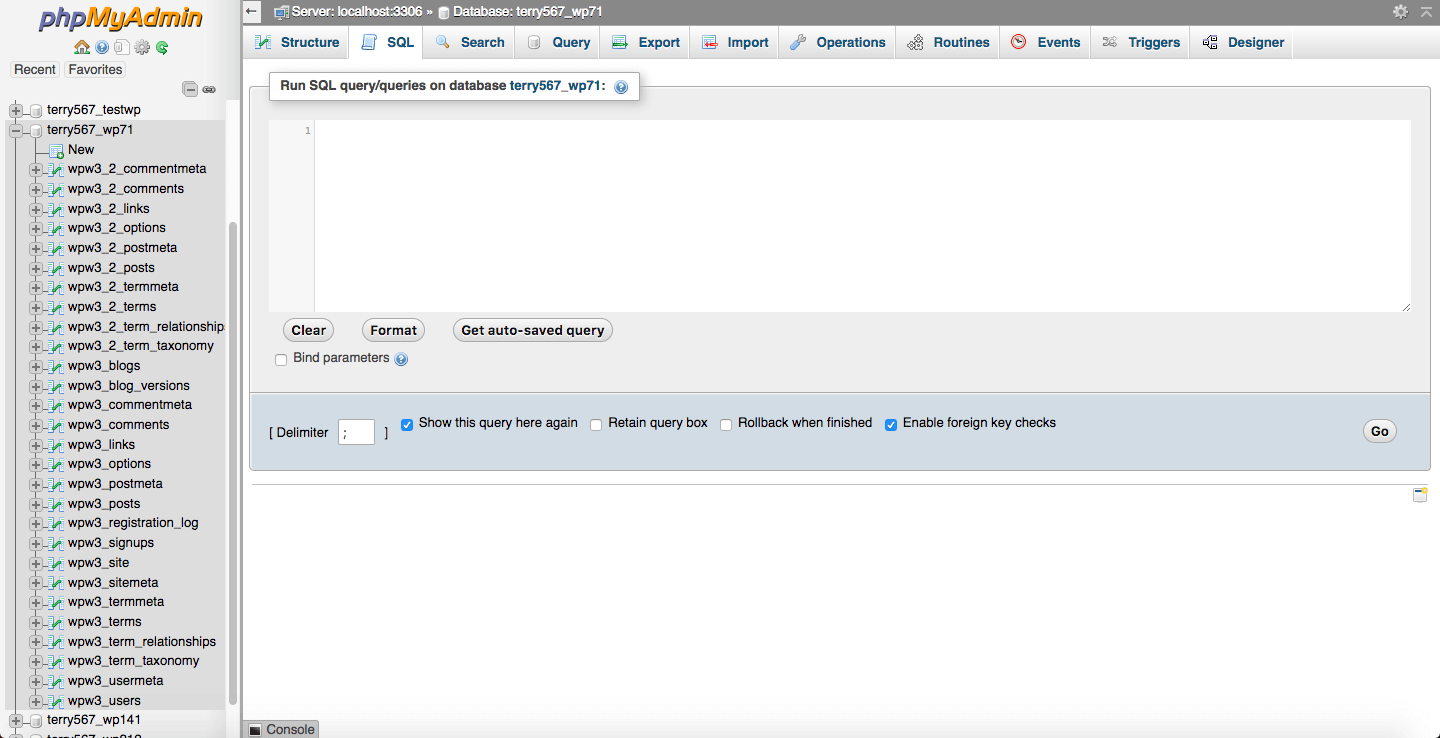Go to the Import tab
Screen dimensions: 1440x738
(x=735, y=42)
